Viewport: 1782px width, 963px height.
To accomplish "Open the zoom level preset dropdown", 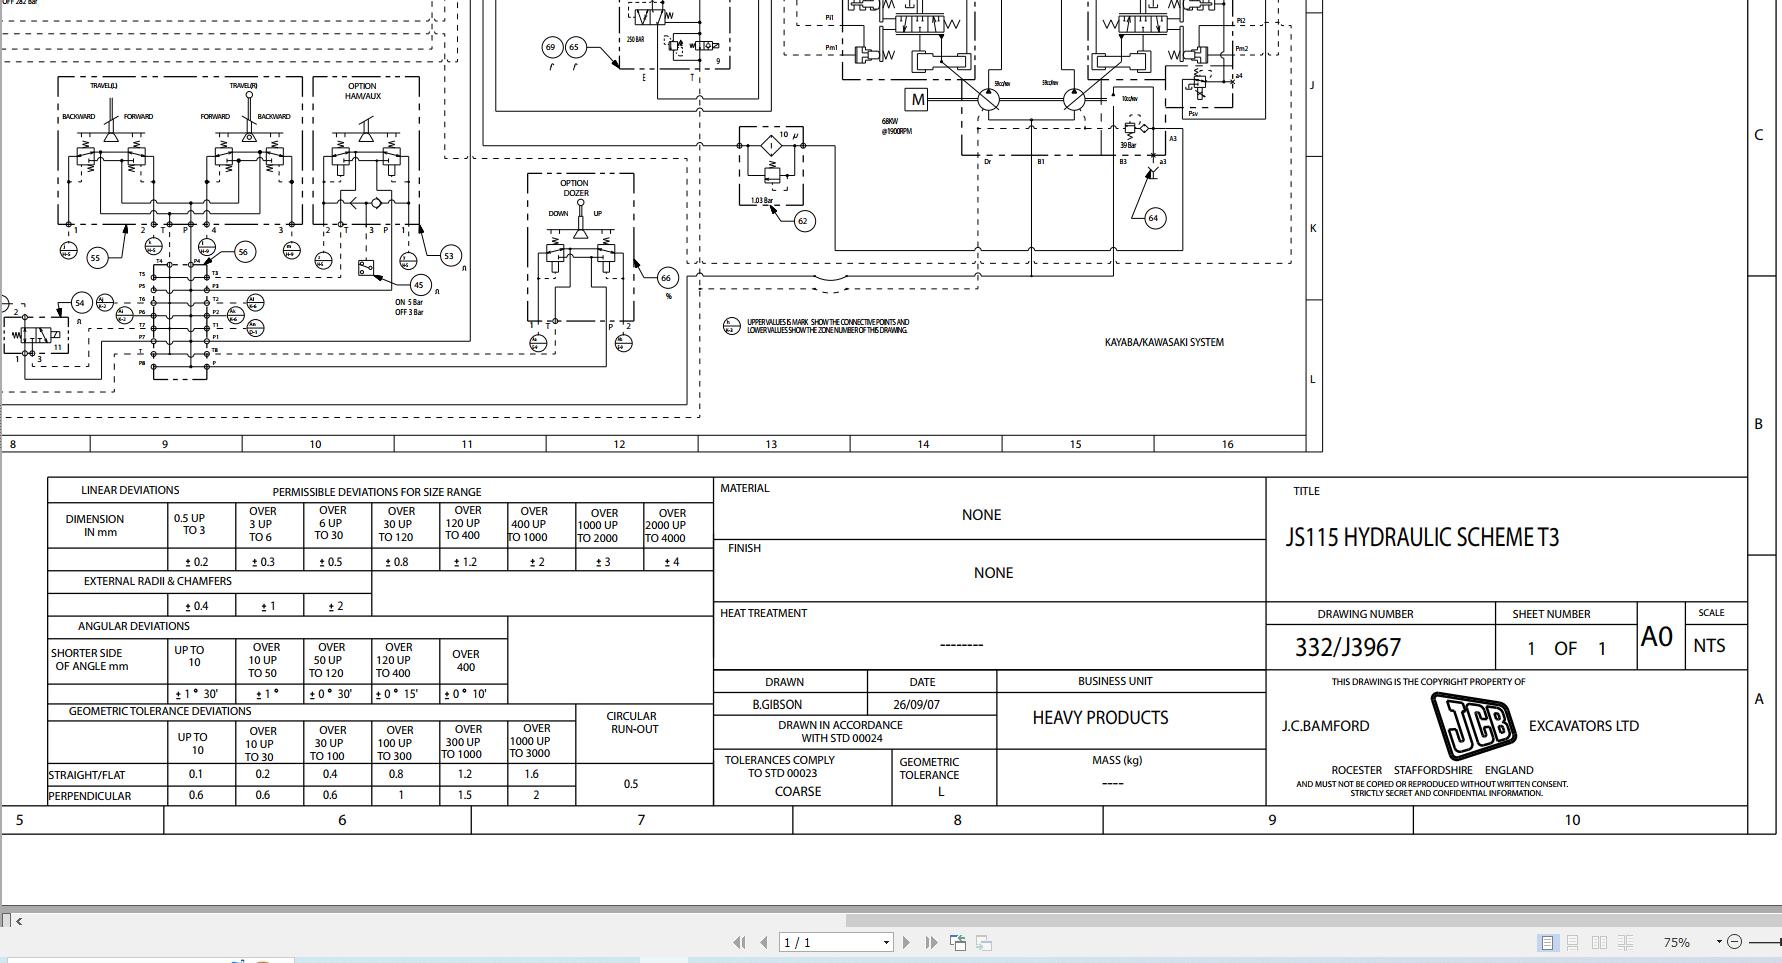I will pyautogui.click(x=1719, y=942).
